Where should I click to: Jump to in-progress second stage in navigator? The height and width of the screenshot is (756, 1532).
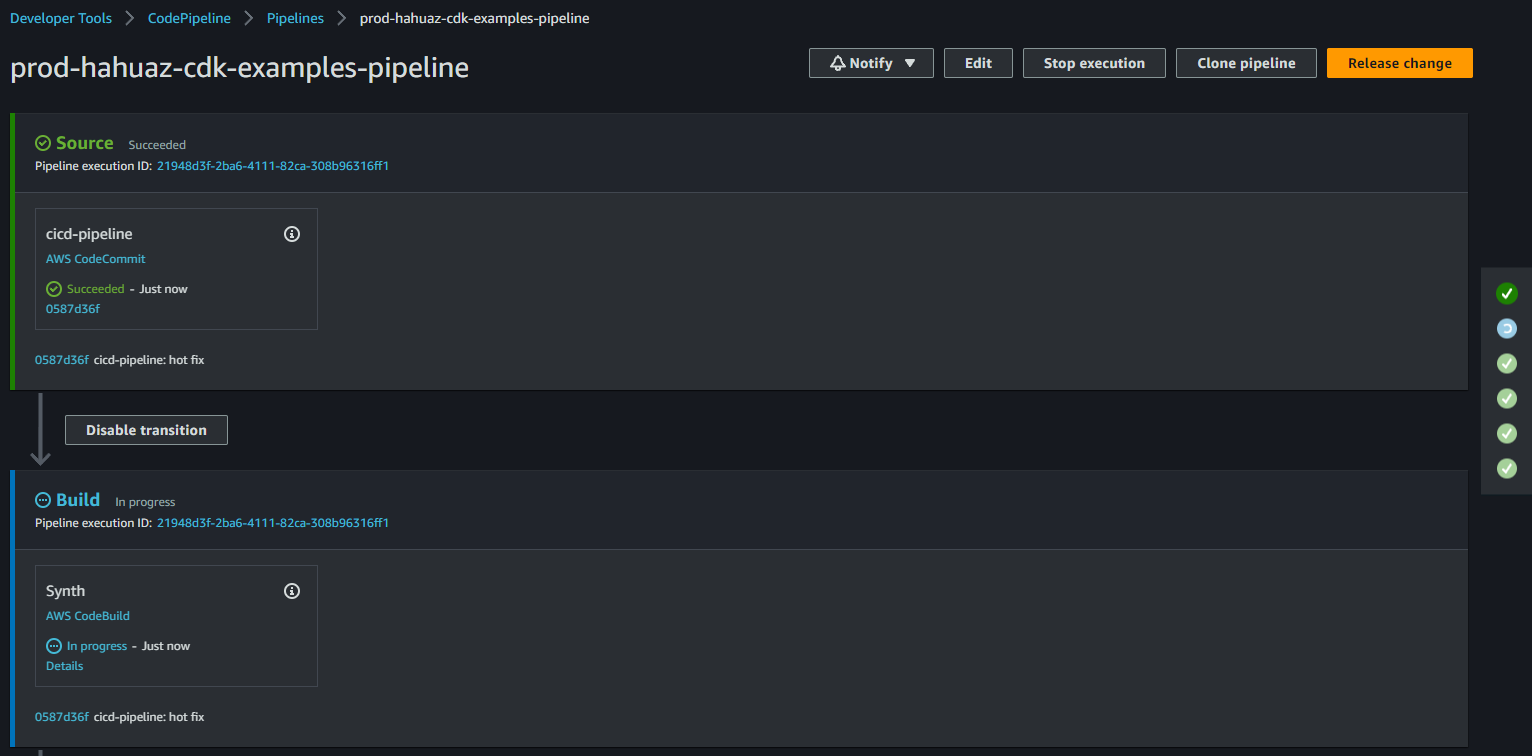1507,328
